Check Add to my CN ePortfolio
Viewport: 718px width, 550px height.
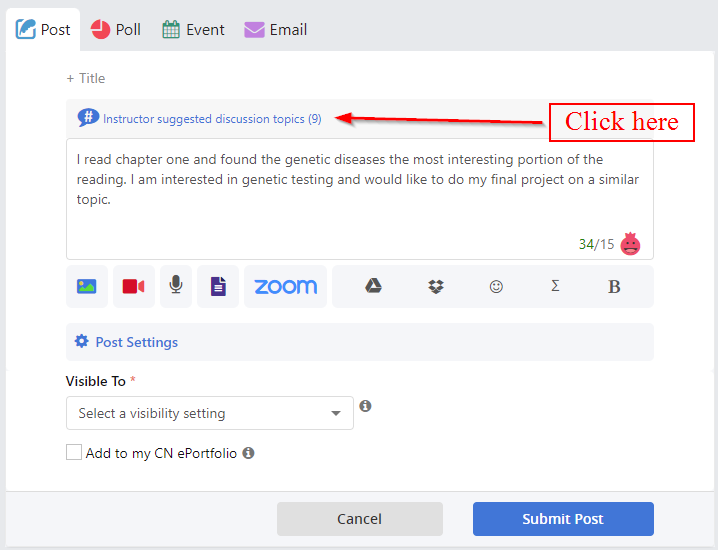(74, 452)
